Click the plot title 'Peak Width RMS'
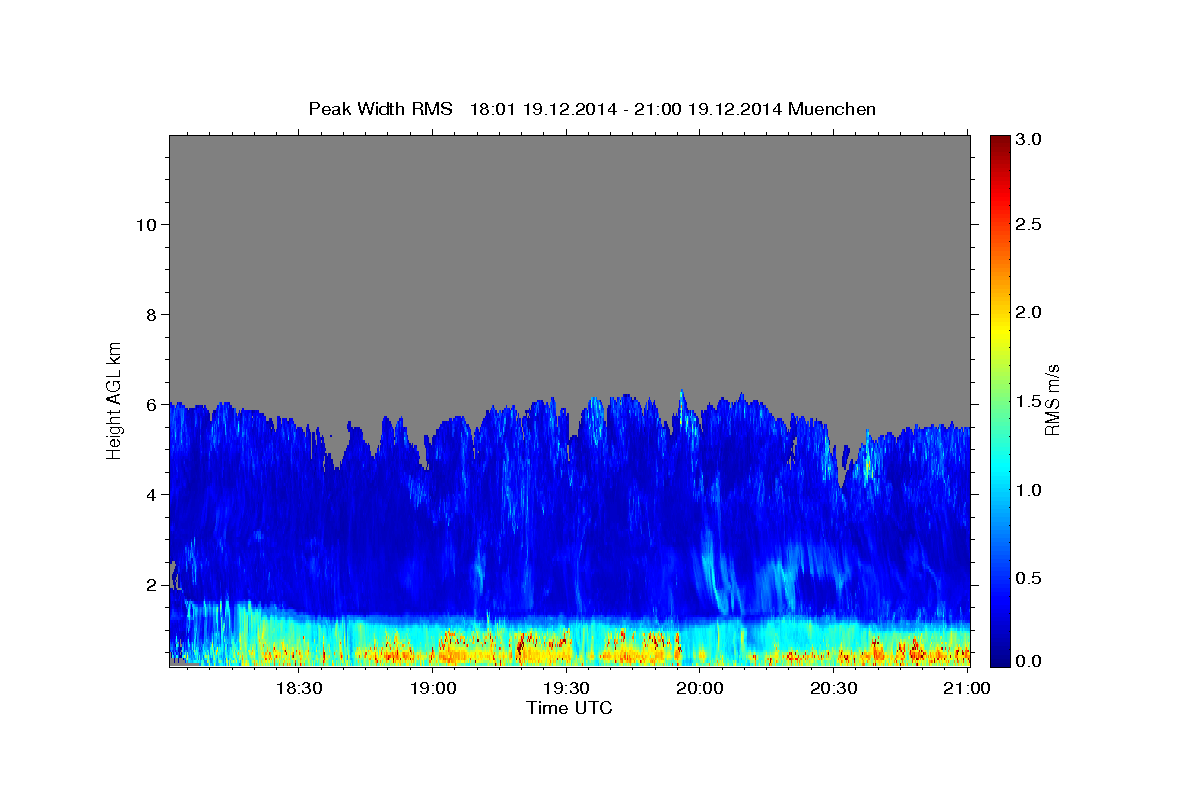 click(380, 109)
